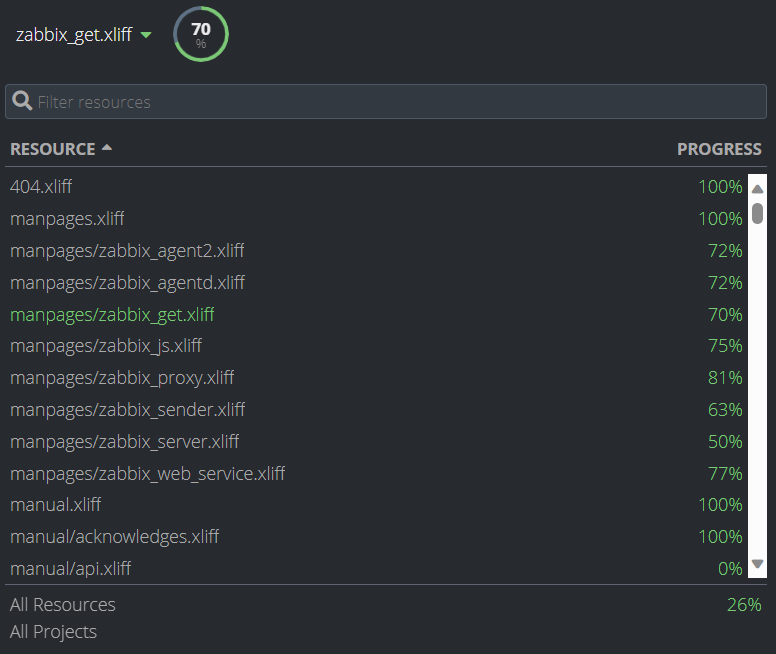776x654 pixels.
Task: Click the 77% progress of zabbix_web_service
Action: [x=725, y=474]
